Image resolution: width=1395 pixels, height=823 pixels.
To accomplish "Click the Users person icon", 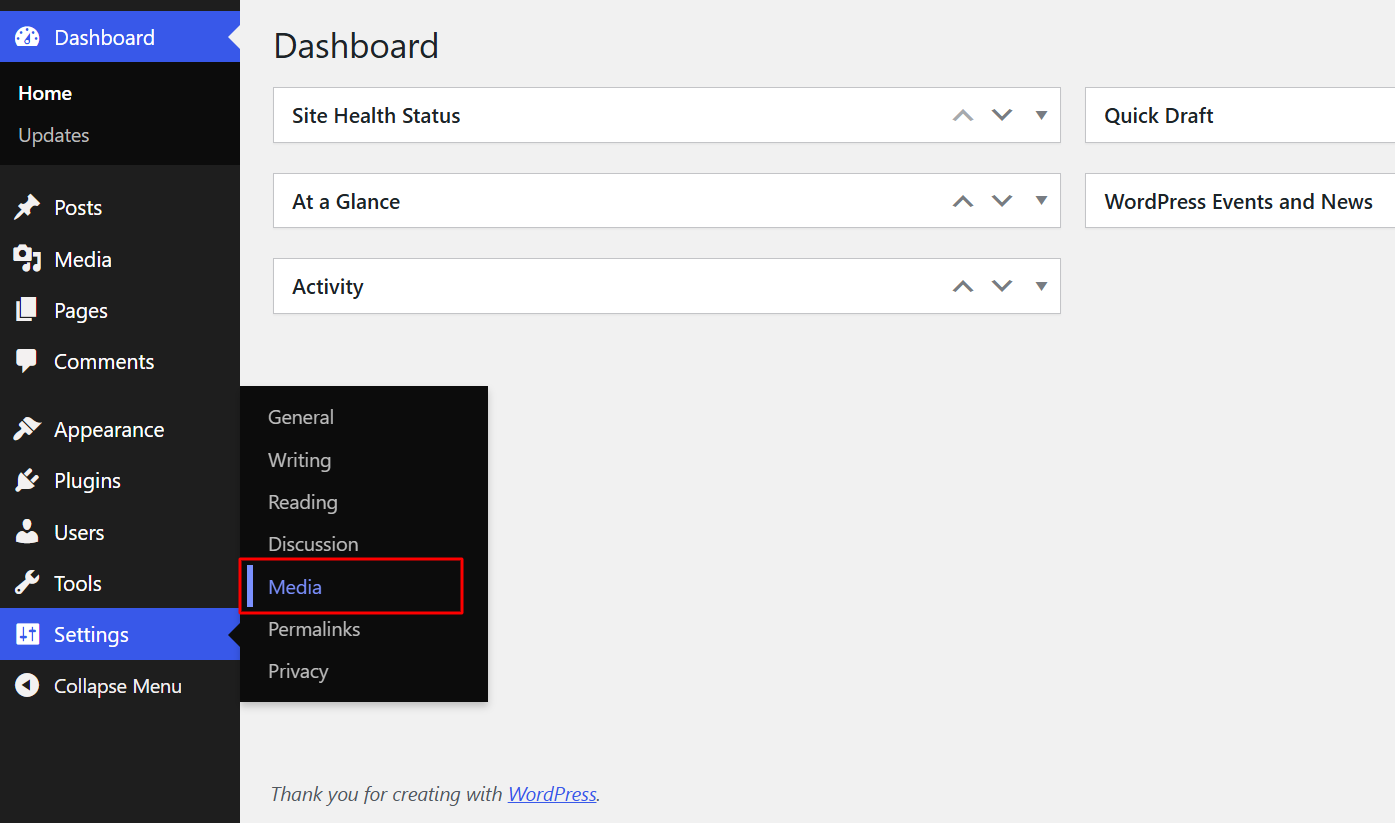I will [x=27, y=532].
